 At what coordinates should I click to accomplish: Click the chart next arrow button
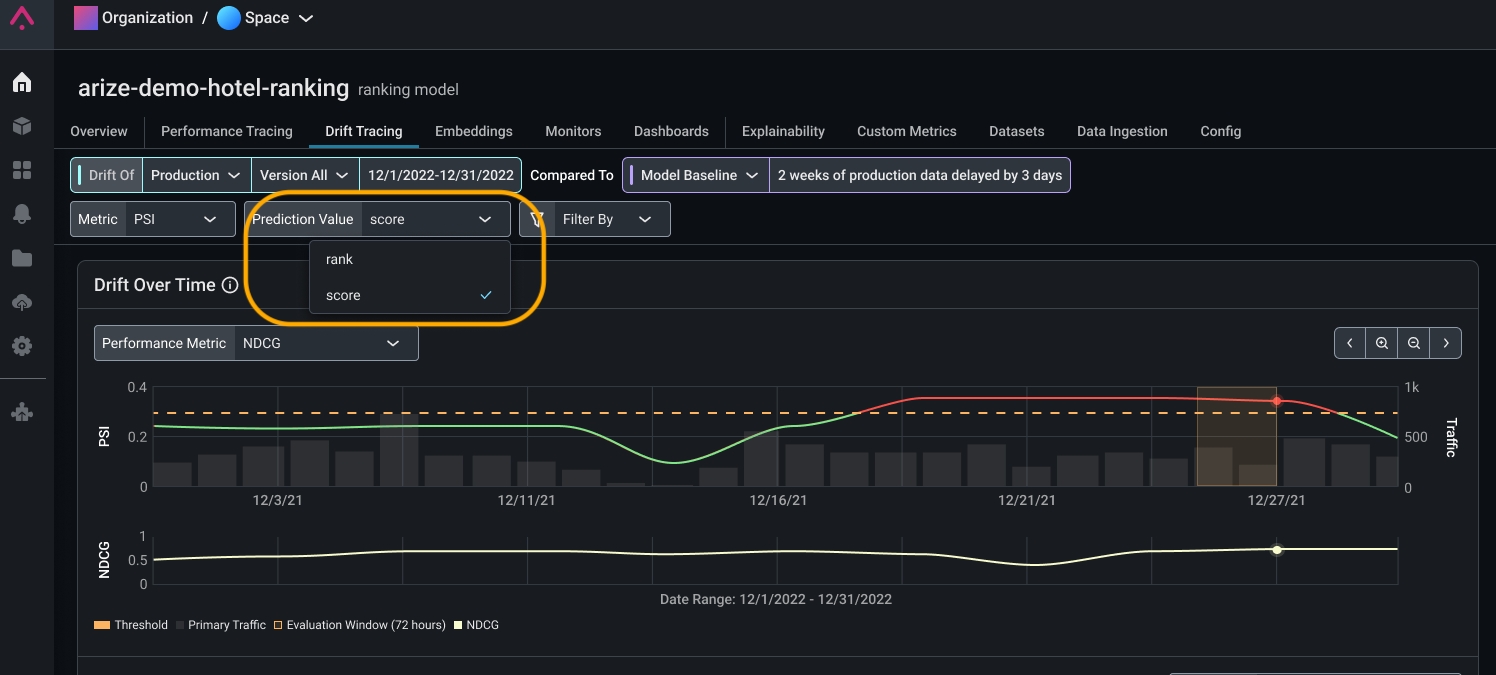pos(1446,343)
